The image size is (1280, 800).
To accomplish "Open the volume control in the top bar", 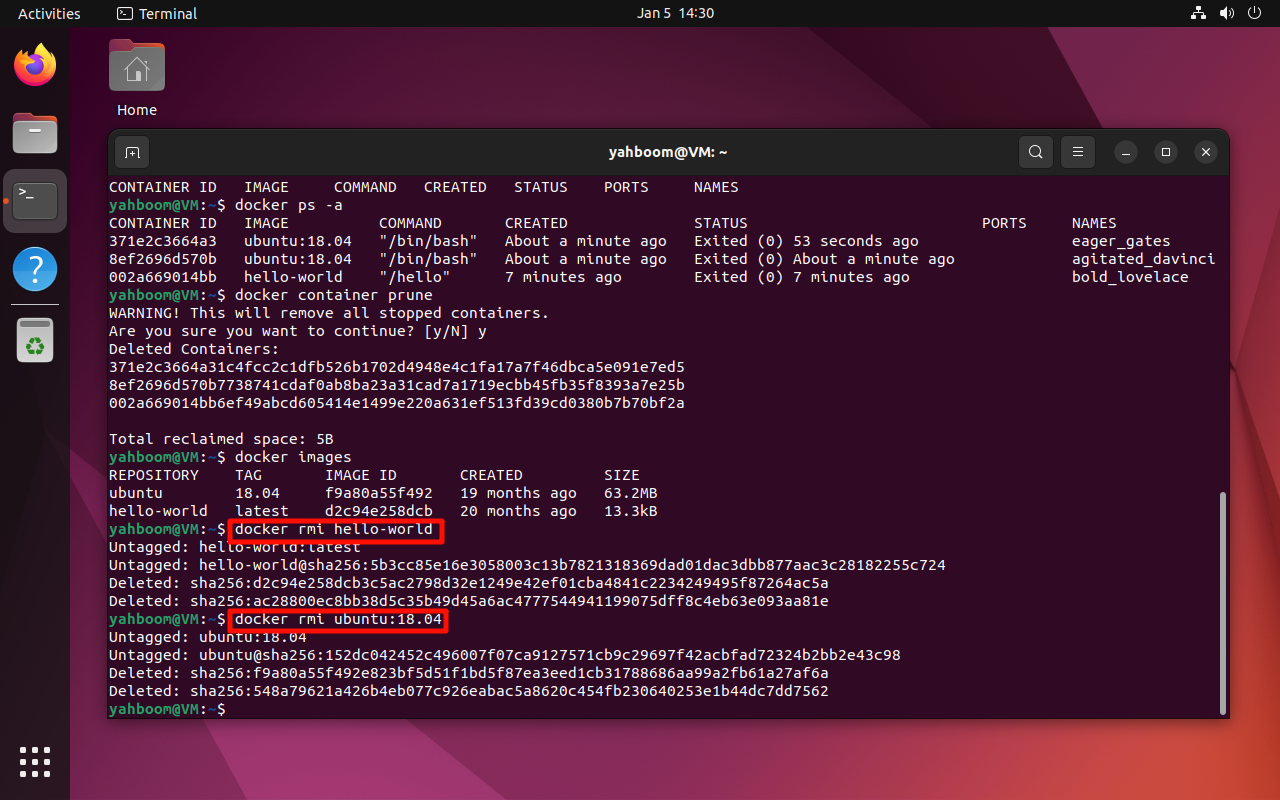I will [x=1226, y=13].
